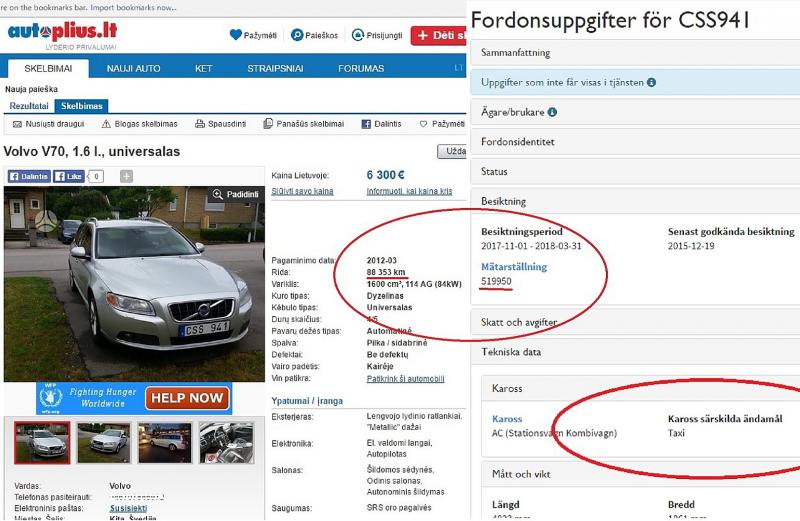Click the Prisijungti lock icon
Viewport: 800px width, 521px height.
click(x=358, y=35)
